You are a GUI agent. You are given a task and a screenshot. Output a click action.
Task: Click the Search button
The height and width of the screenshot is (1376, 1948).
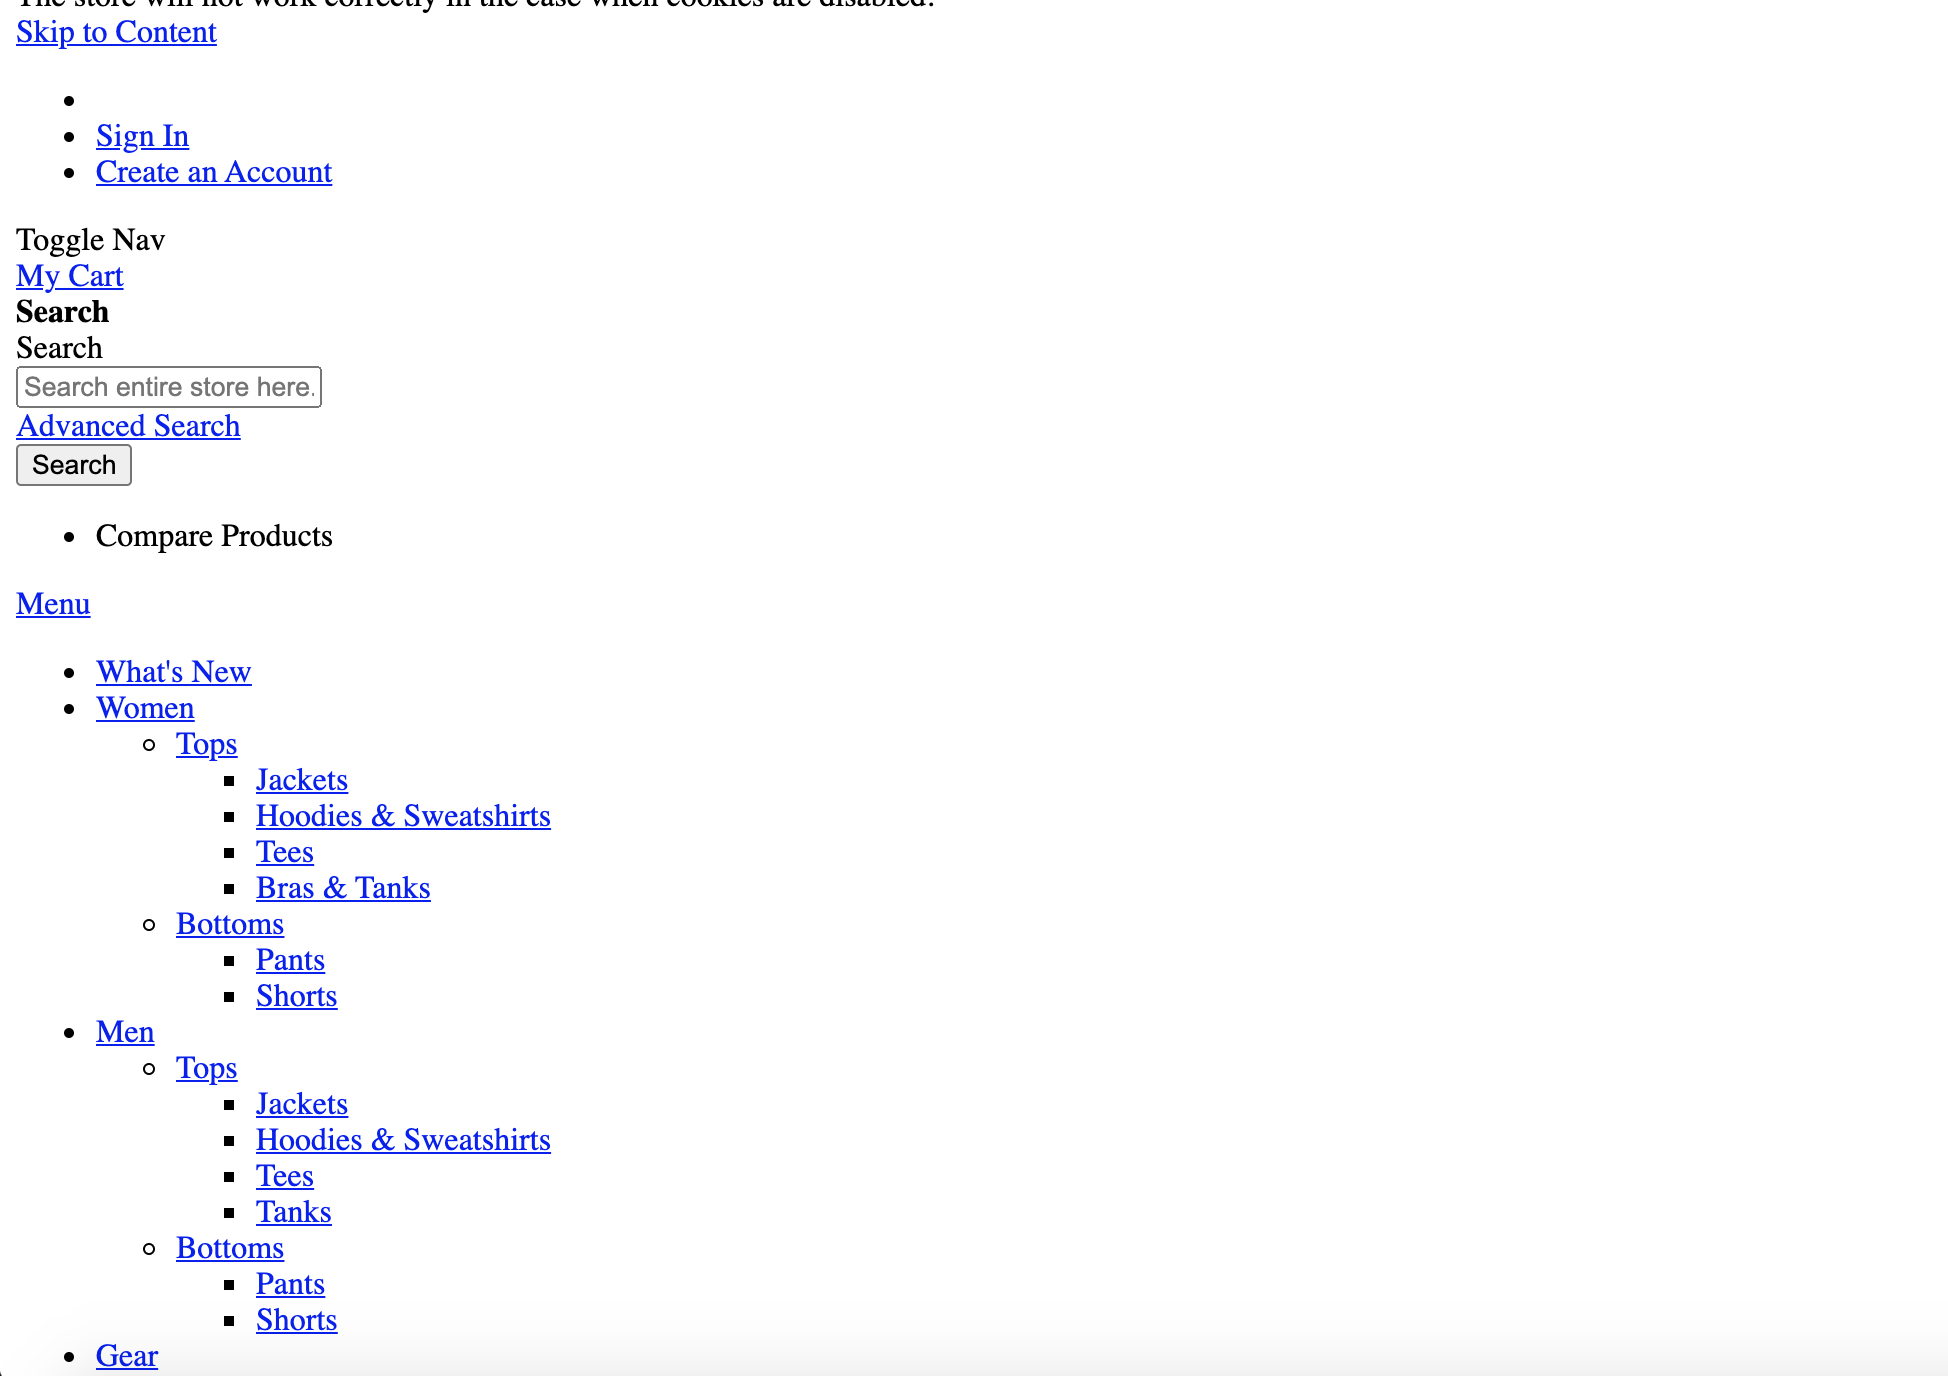pyautogui.click(x=73, y=465)
